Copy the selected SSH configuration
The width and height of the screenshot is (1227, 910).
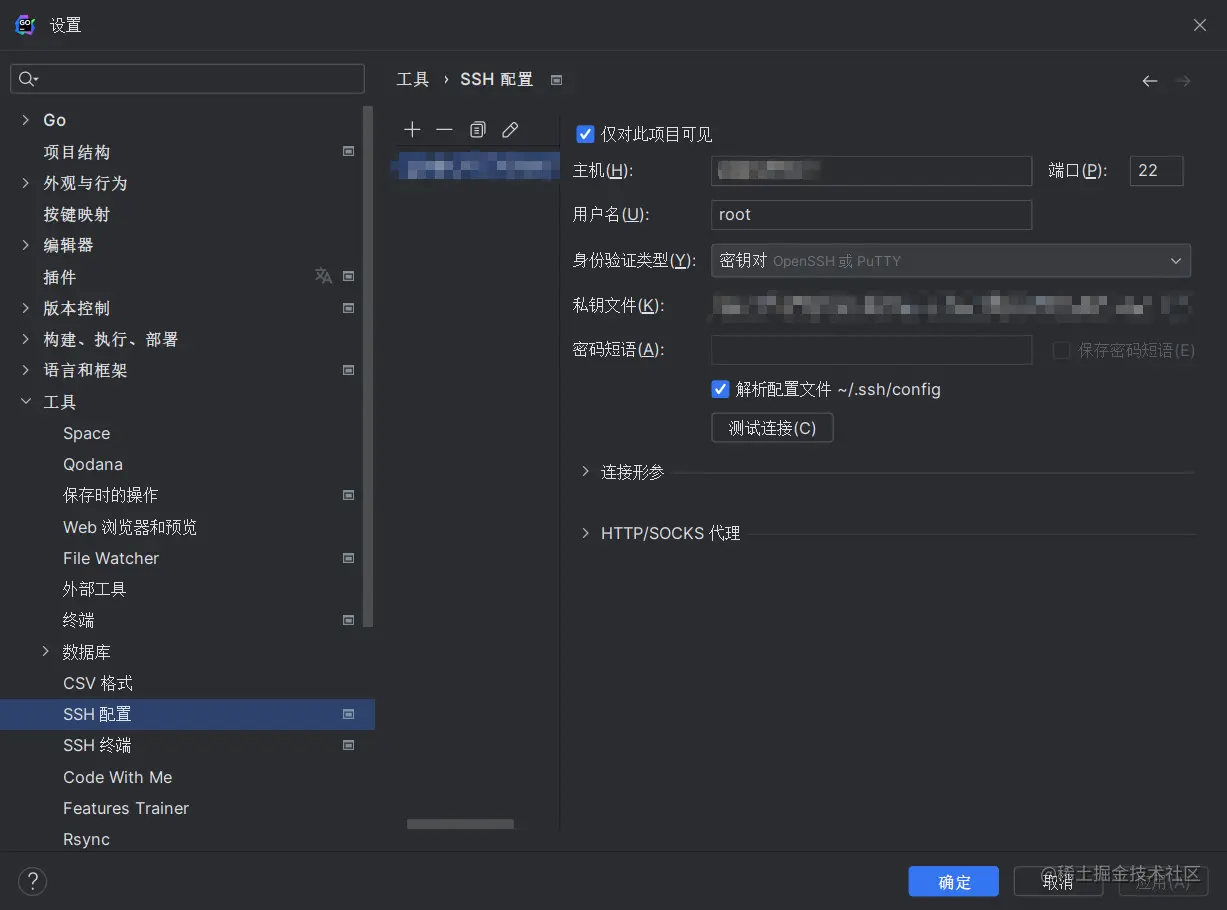[x=477, y=130]
